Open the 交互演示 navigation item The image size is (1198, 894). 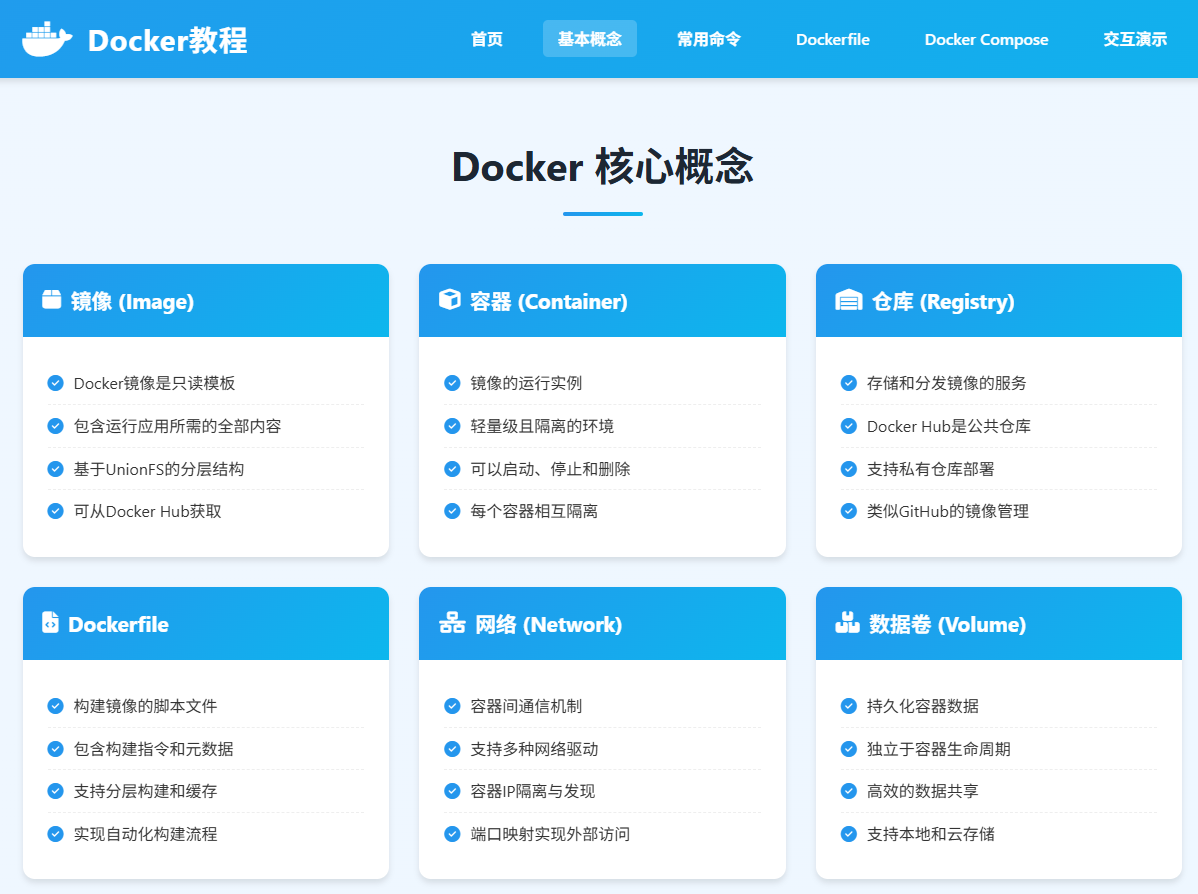click(x=1135, y=39)
